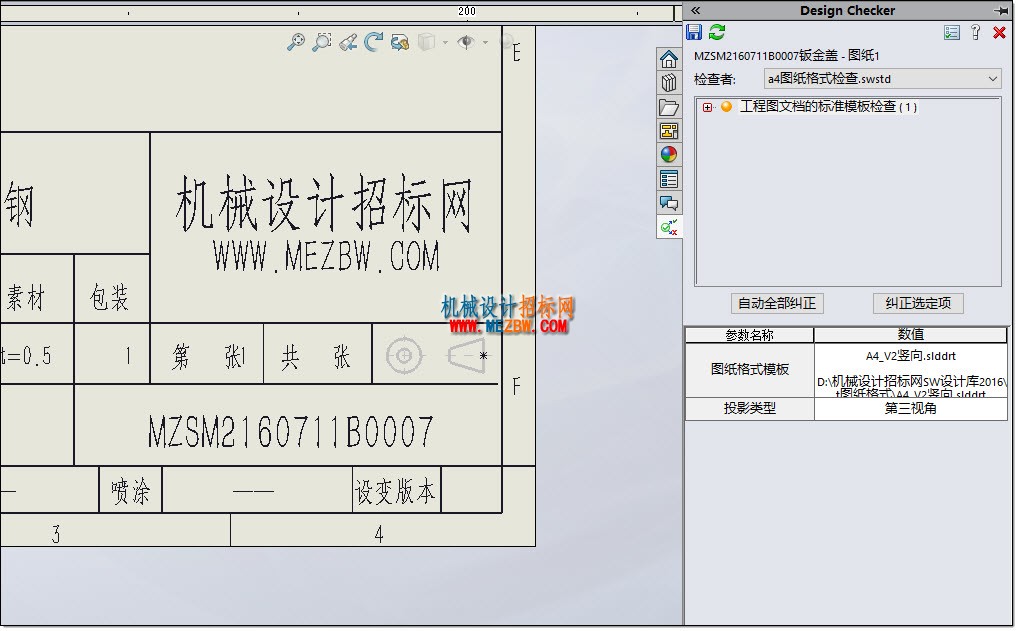Click the 机械设计招标网 title block text
The height and width of the screenshot is (631, 1018).
point(324,203)
